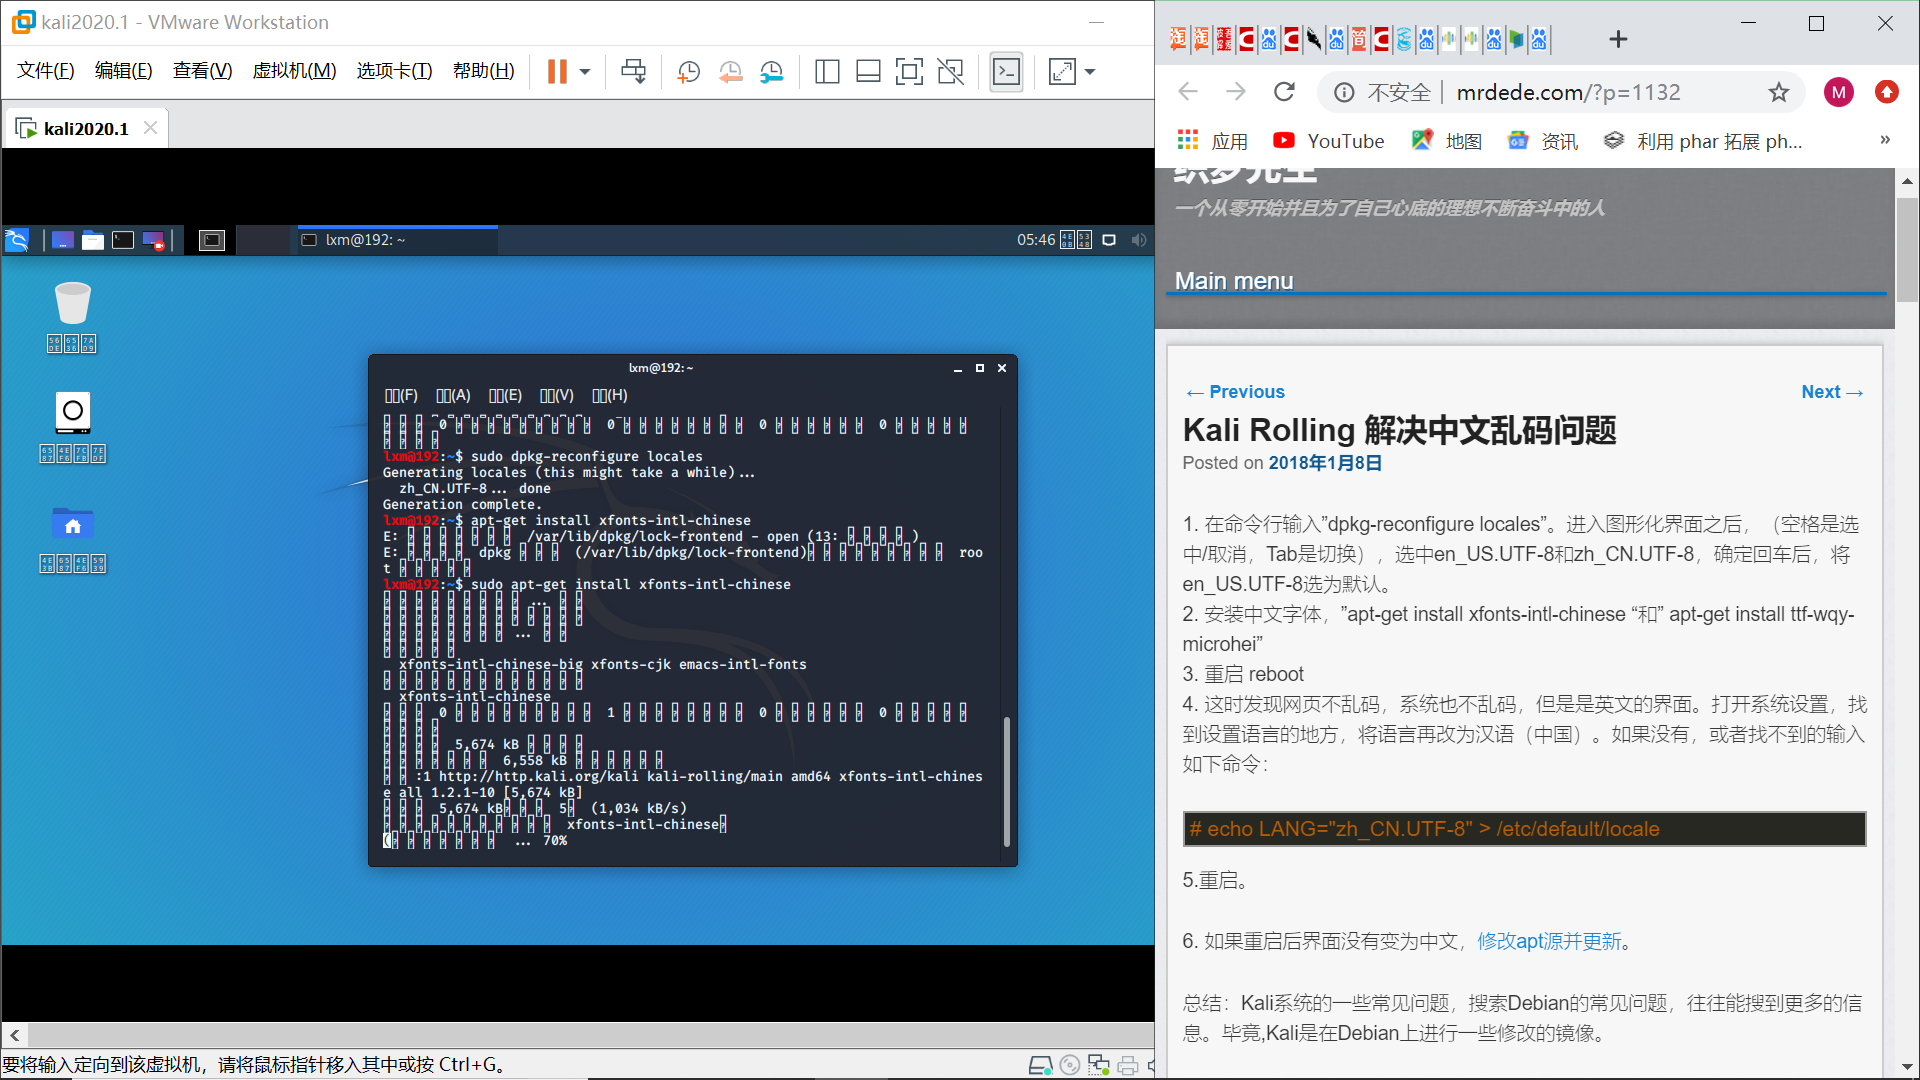Toggle Unity mode
Viewport: 1920px width, 1080px height.
point(950,71)
